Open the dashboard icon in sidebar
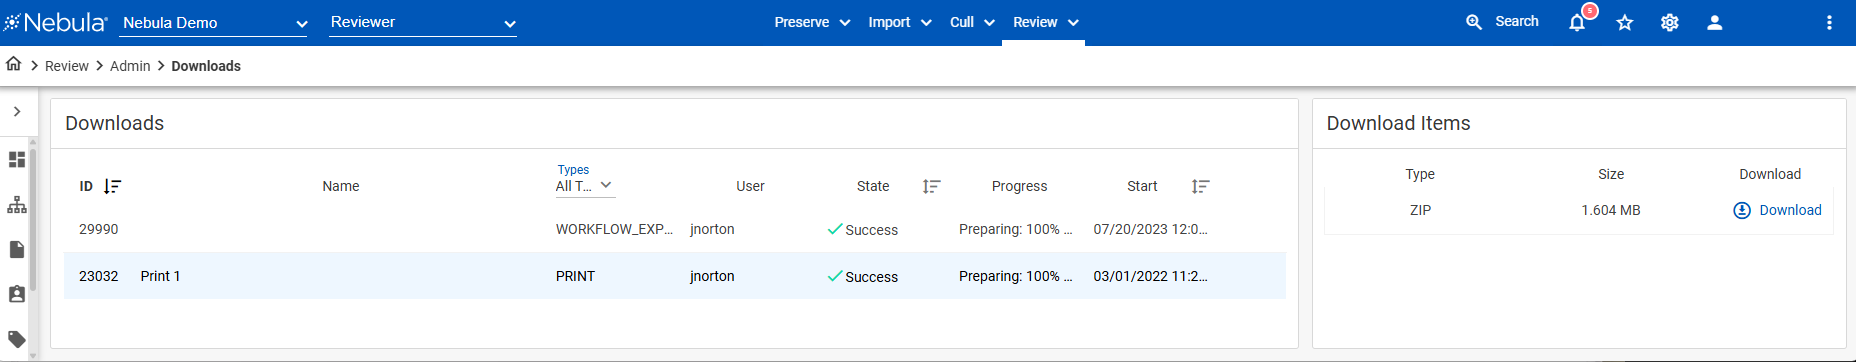This screenshot has width=1856, height=362. [x=17, y=160]
